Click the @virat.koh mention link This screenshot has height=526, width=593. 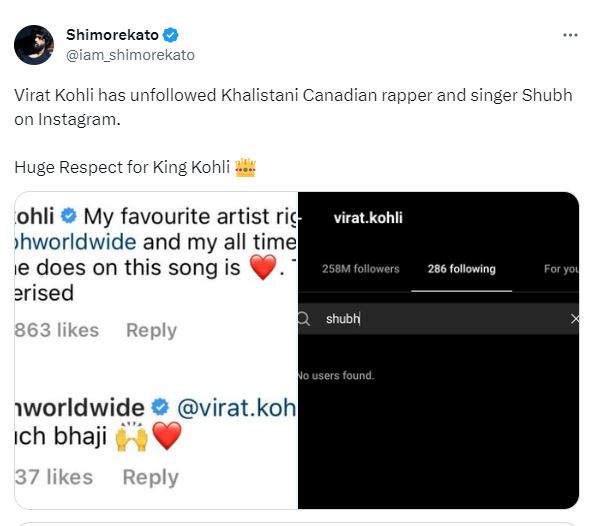pyautogui.click(x=237, y=408)
